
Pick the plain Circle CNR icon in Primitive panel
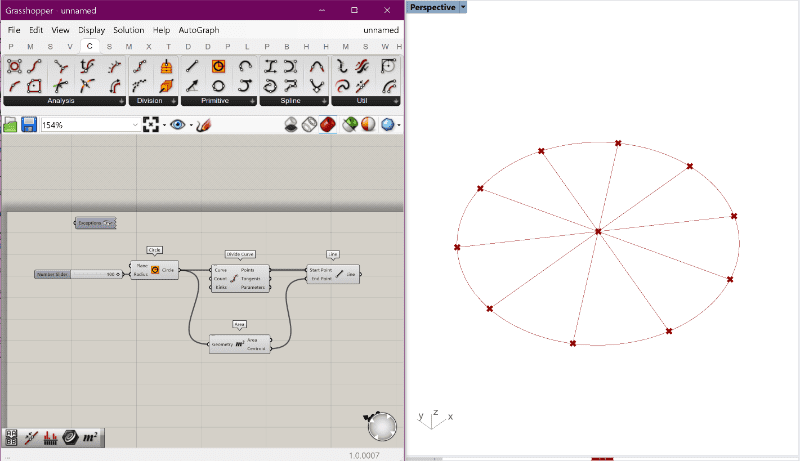pyautogui.click(x=218, y=86)
